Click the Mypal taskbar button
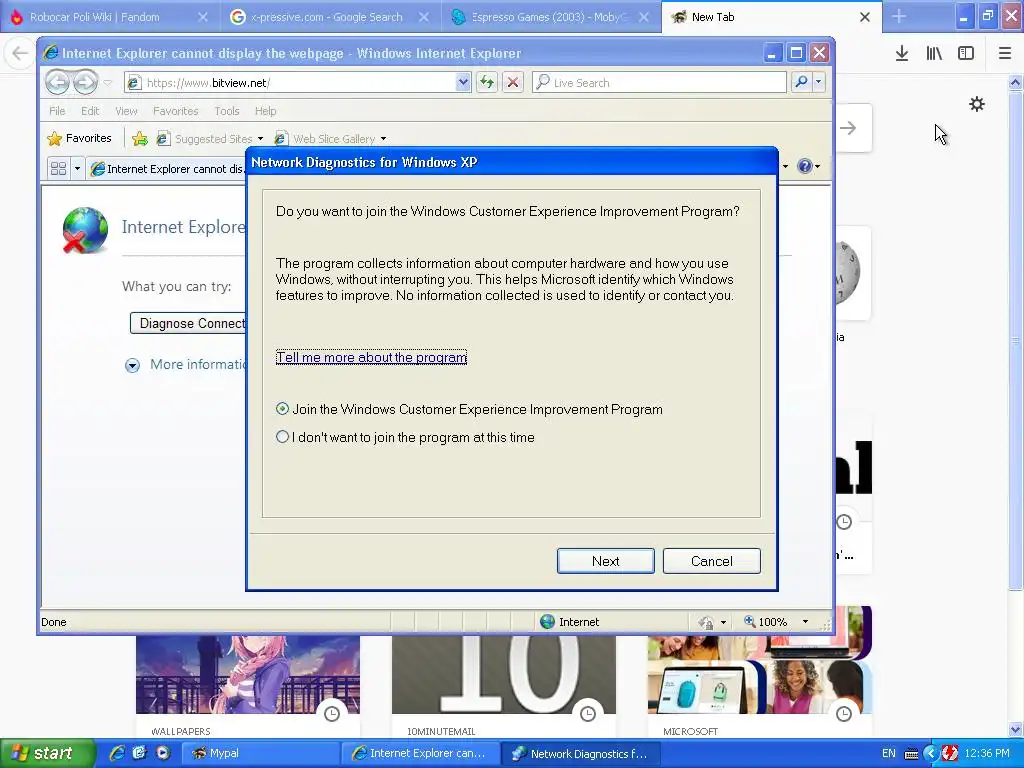Screen dimensions: 1024x768 [x=260, y=753]
